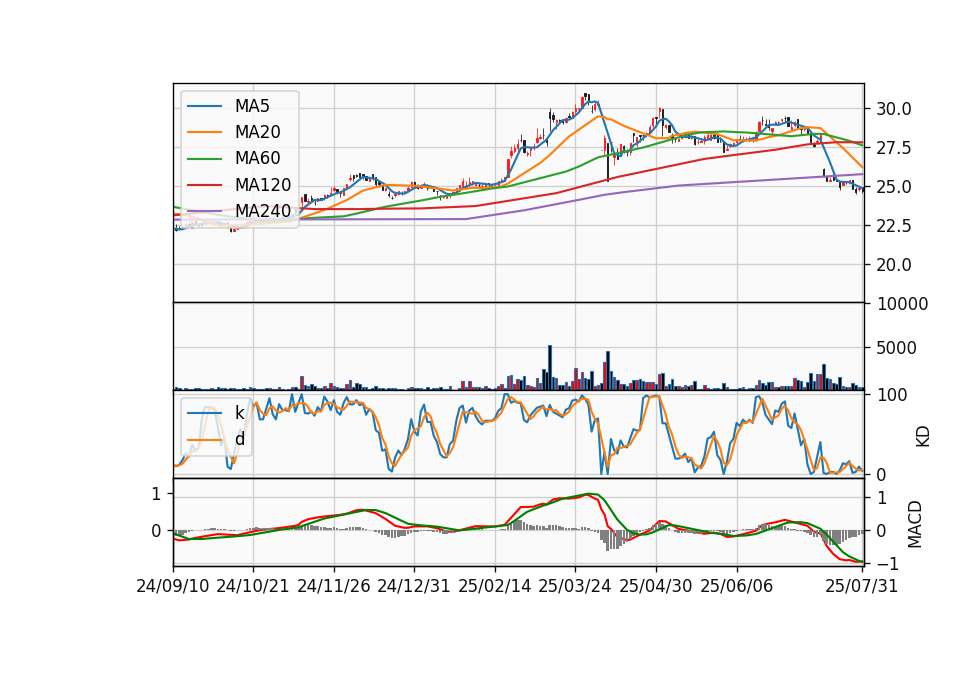Click the KD axis title

pos(923,437)
